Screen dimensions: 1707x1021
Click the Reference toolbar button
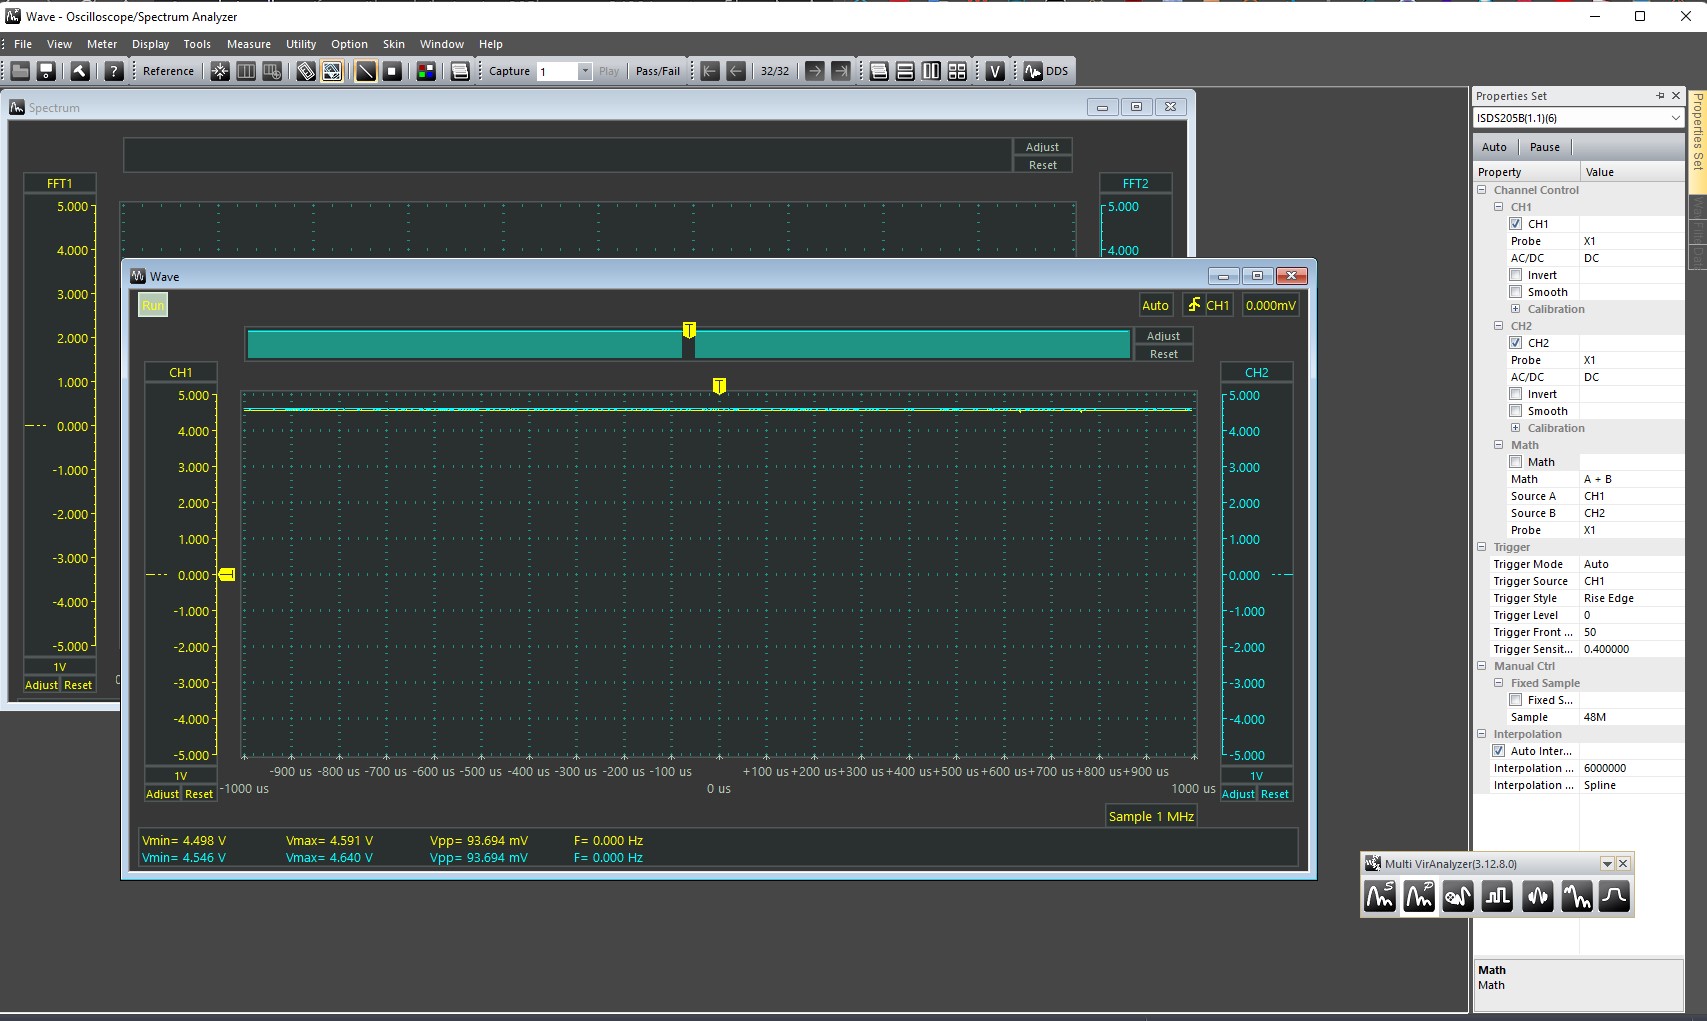click(x=168, y=71)
